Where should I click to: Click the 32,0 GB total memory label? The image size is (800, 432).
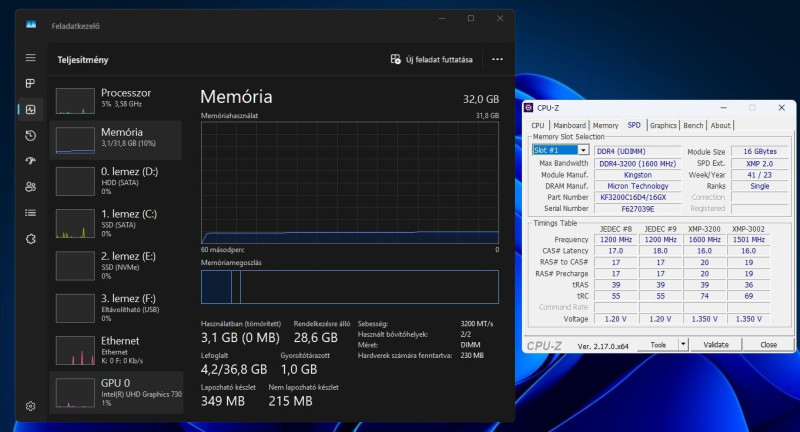(x=481, y=99)
